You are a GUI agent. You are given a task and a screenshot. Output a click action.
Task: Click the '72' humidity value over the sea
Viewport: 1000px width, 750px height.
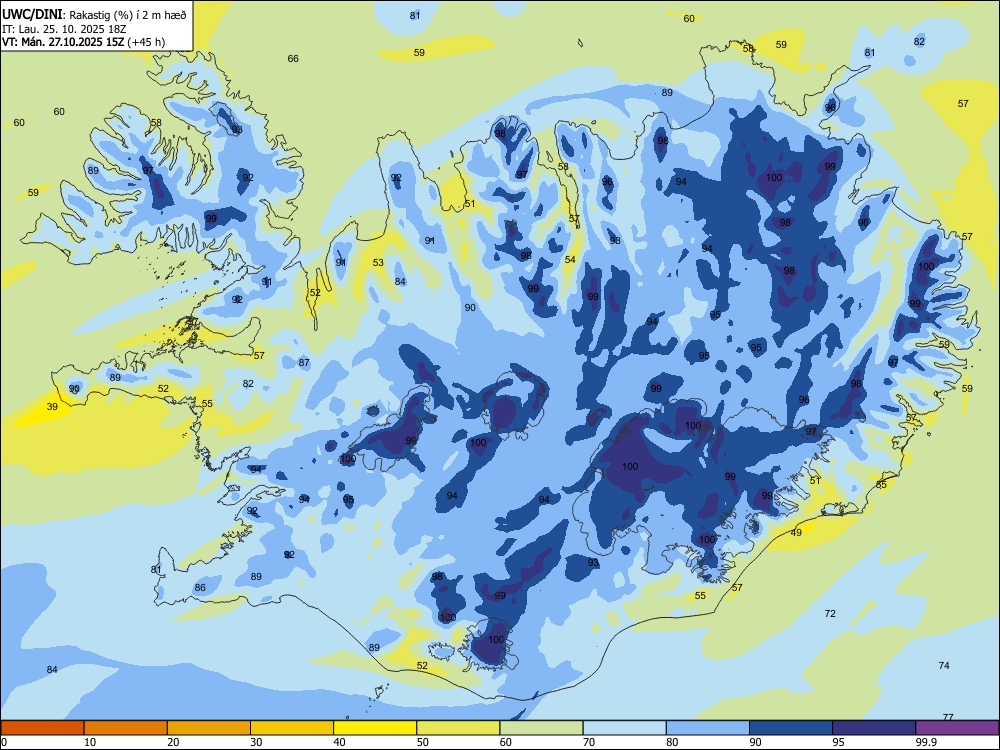830,614
